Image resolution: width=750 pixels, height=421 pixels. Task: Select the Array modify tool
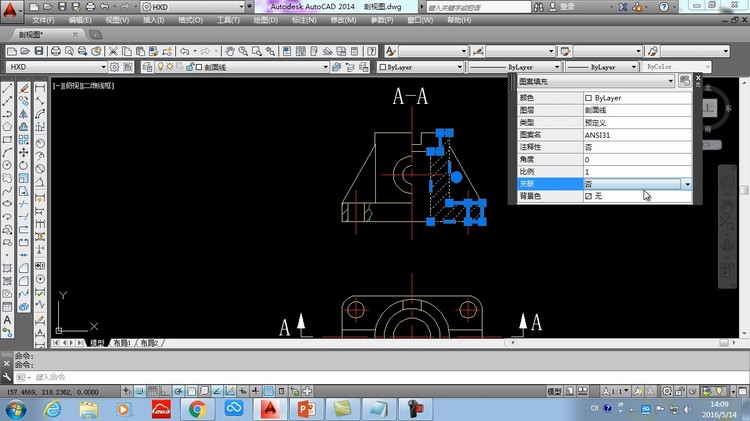coord(23,140)
